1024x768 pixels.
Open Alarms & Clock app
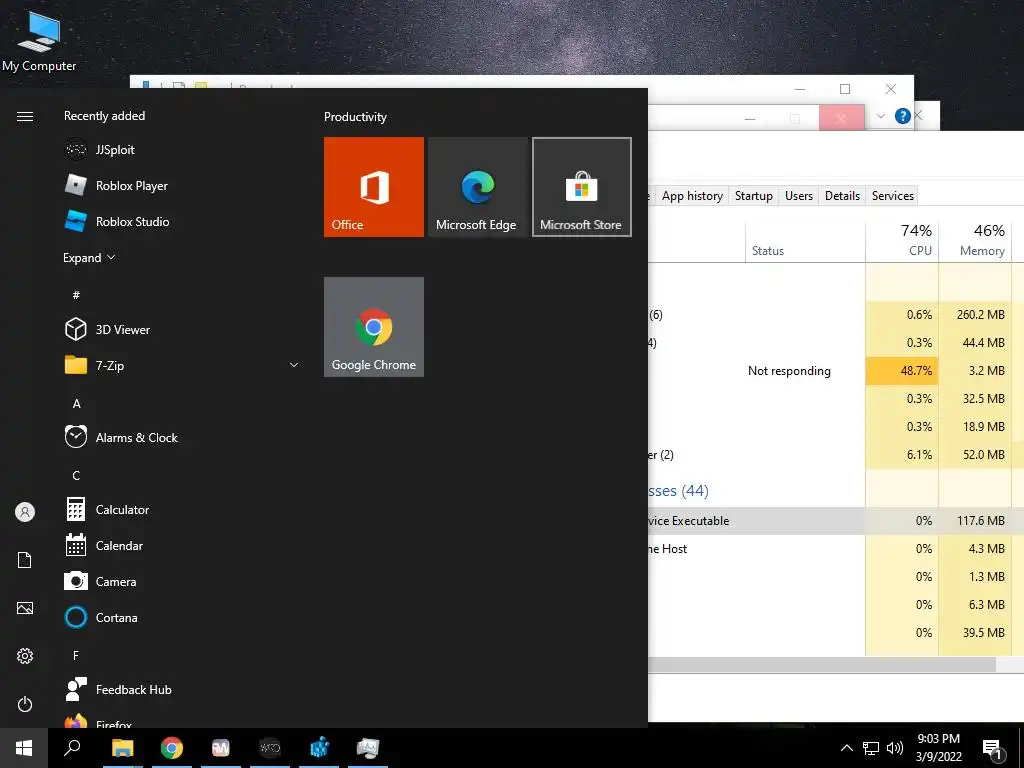pyautogui.click(x=183, y=437)
